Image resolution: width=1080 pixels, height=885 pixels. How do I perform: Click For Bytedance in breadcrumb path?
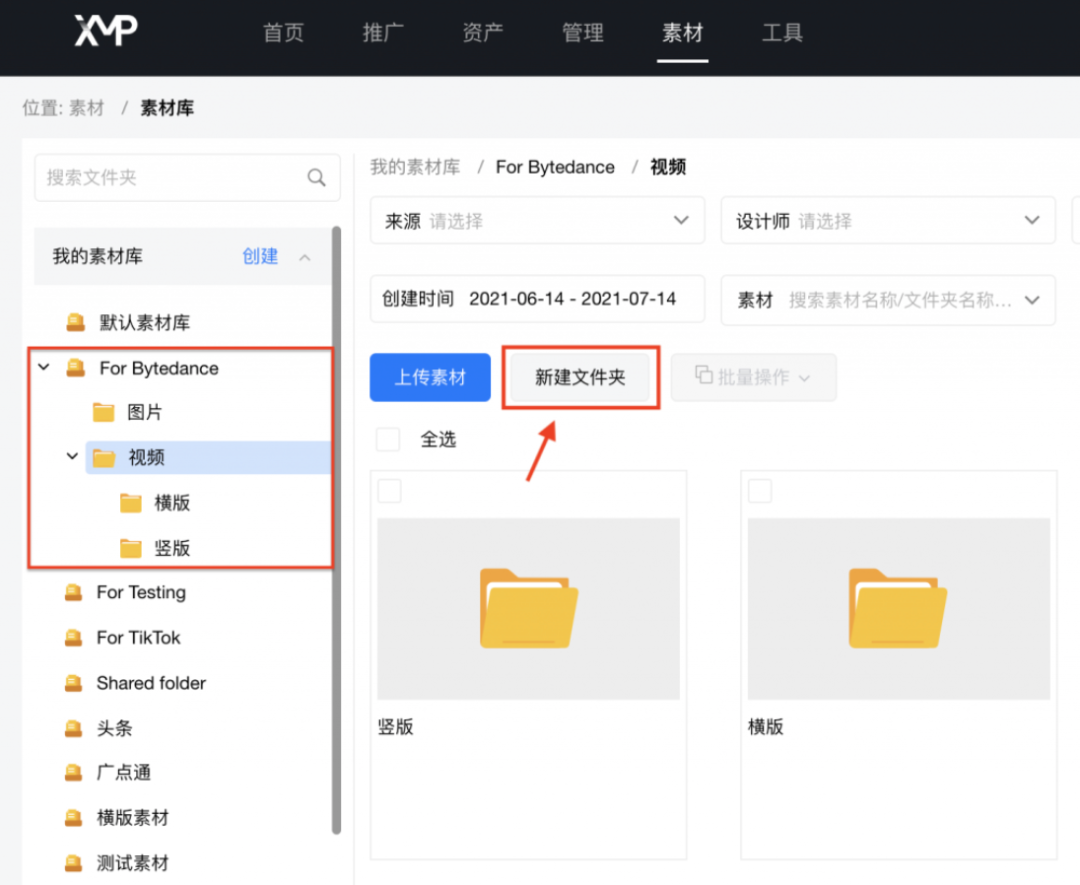pyautogui.click(x=555, y=167)
